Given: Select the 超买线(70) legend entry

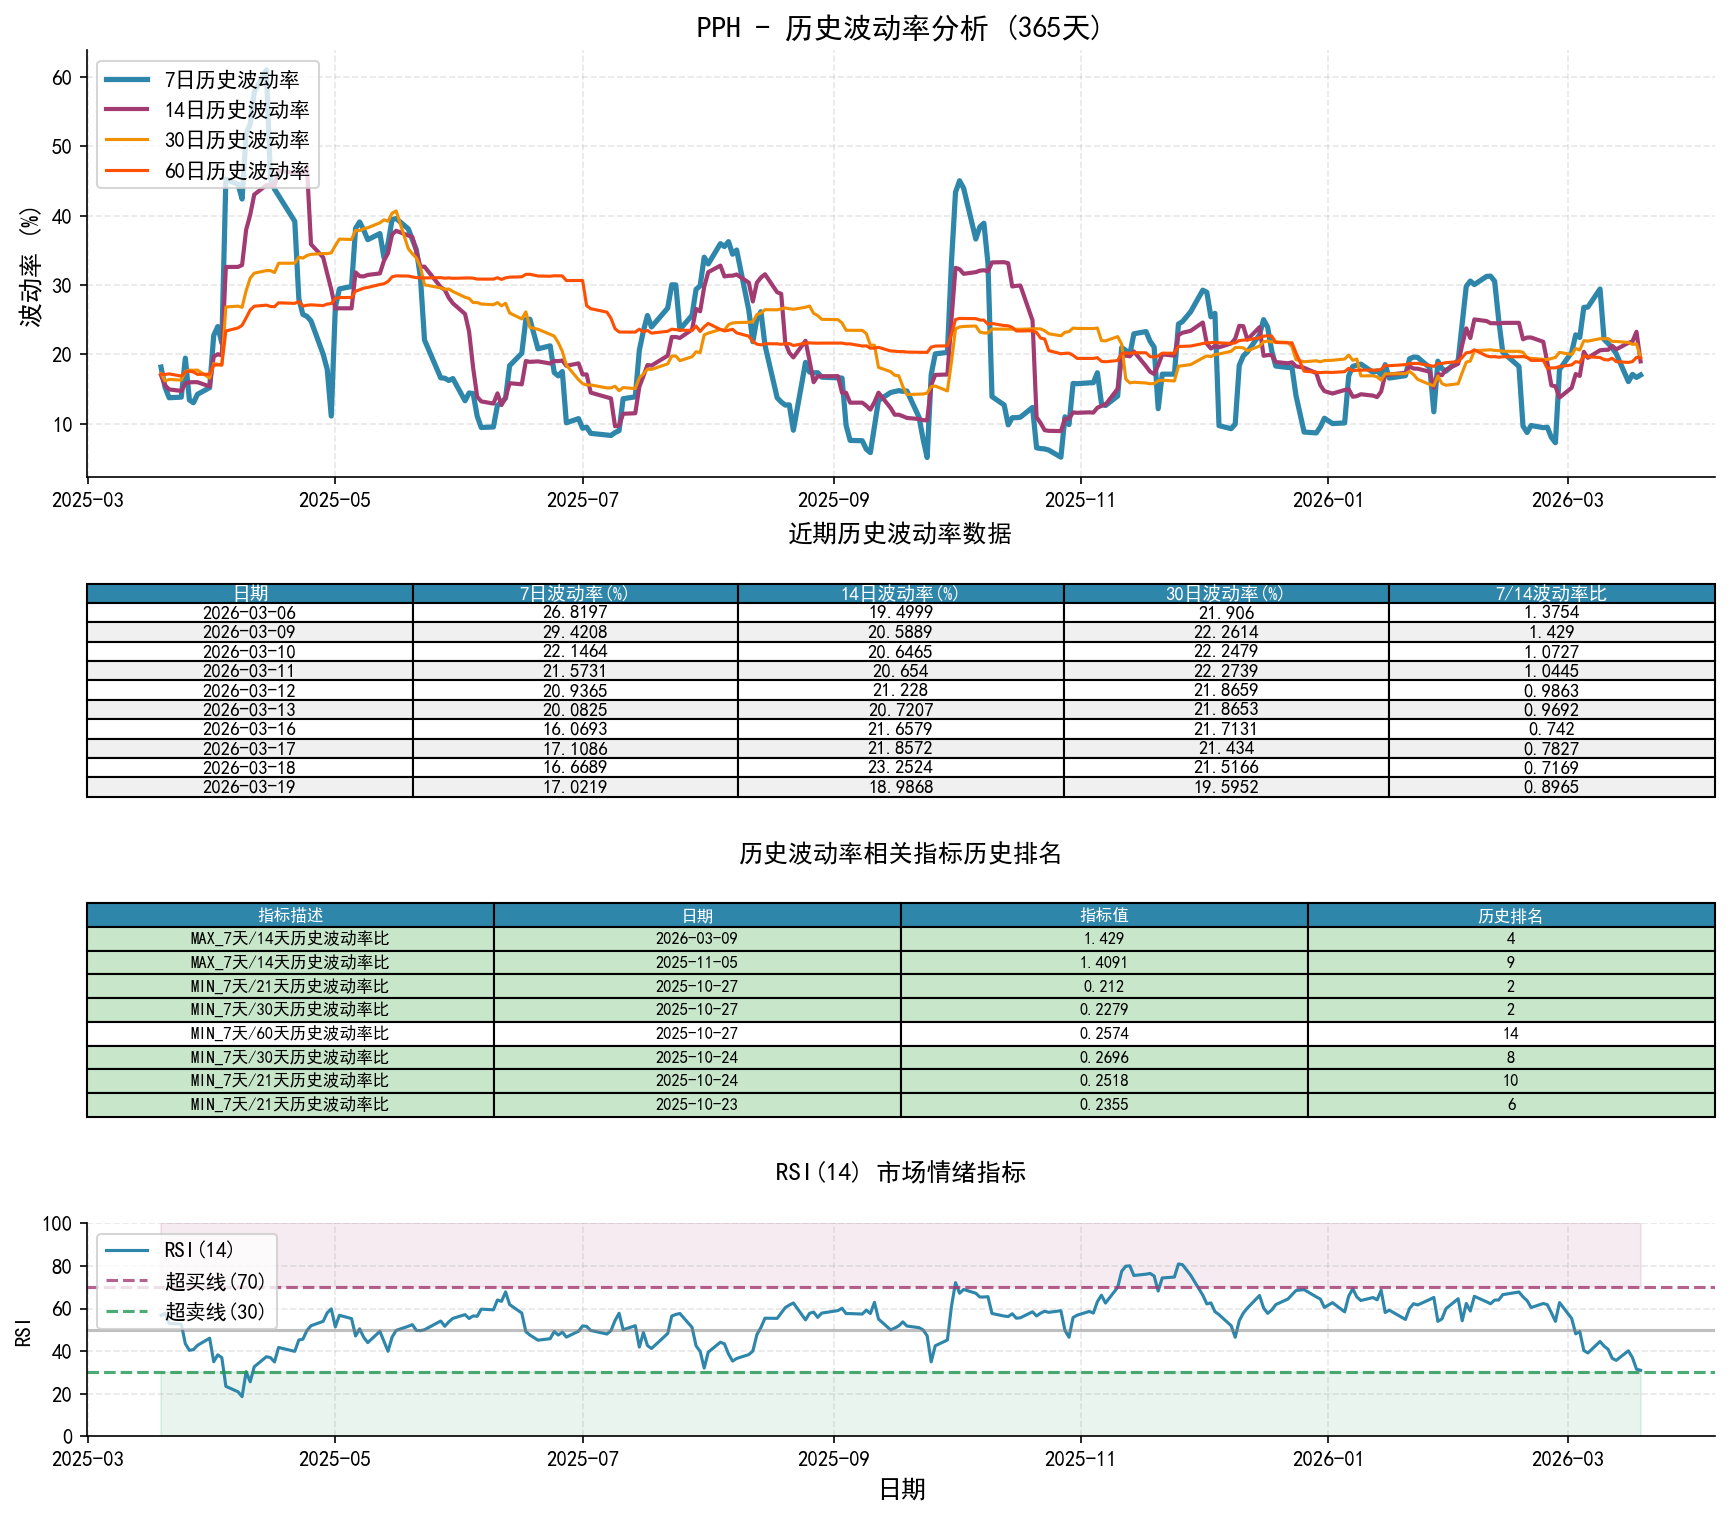Looking at the screenshot, I should point(214,1281).
